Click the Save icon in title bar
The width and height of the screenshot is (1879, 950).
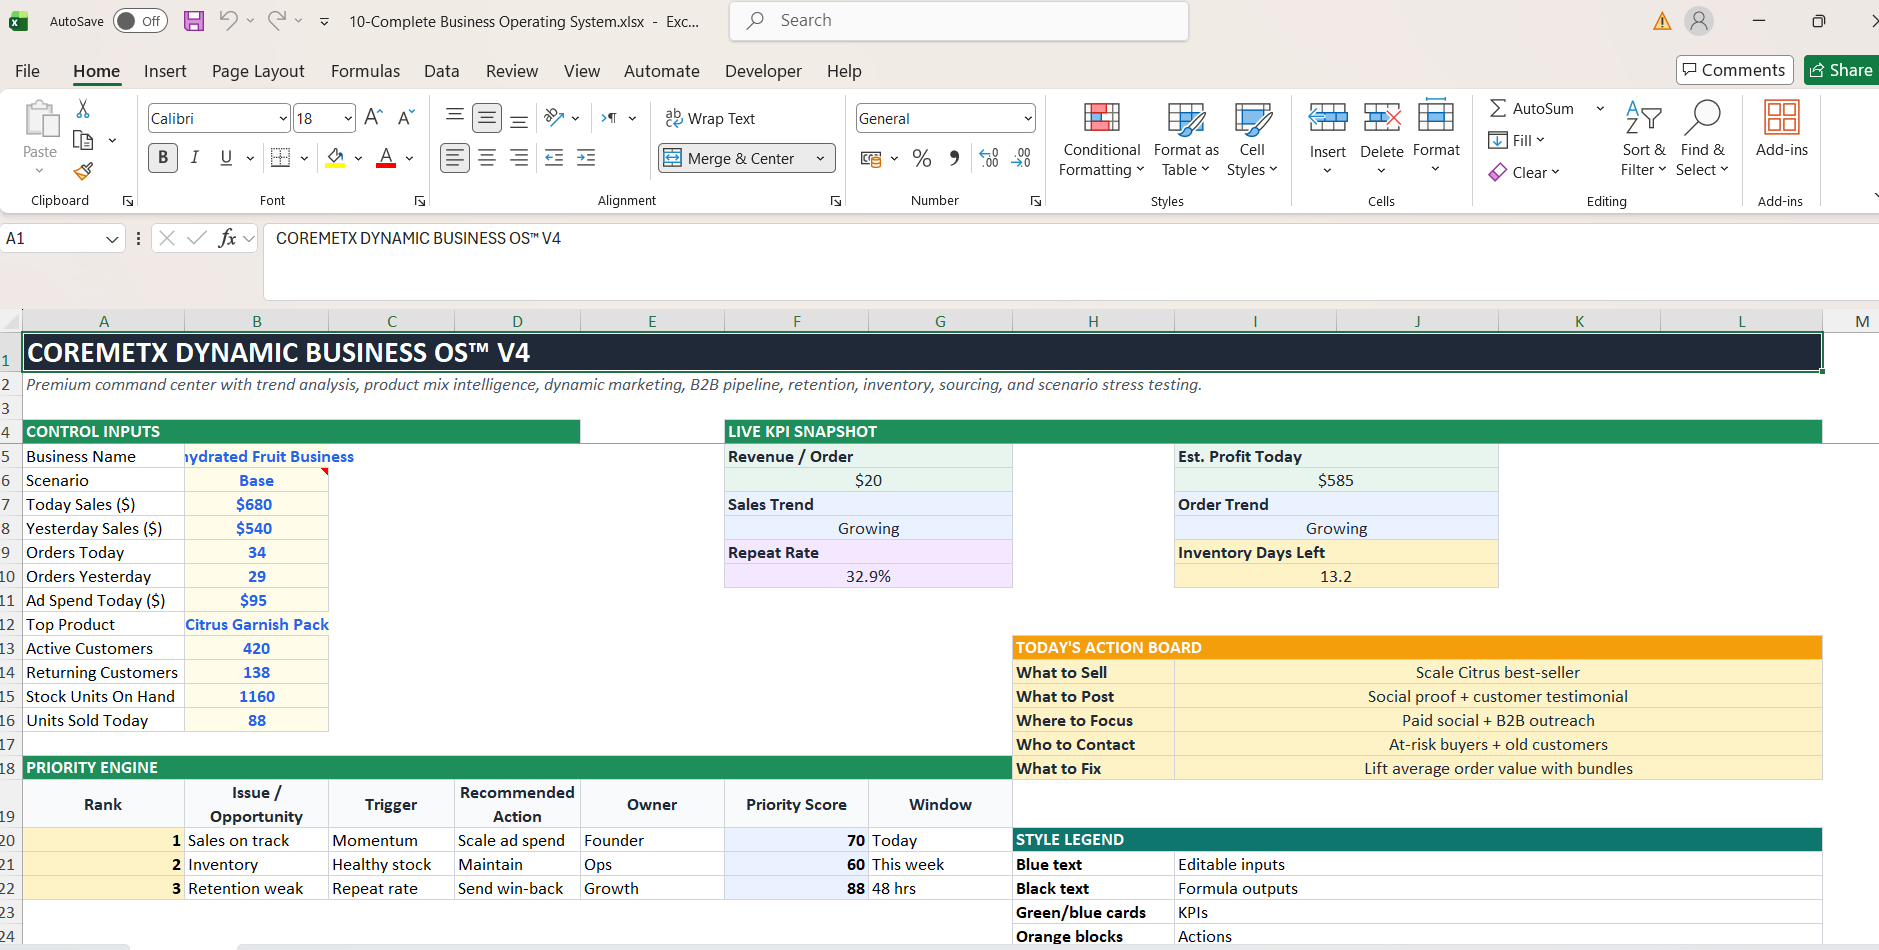point(194,20)
